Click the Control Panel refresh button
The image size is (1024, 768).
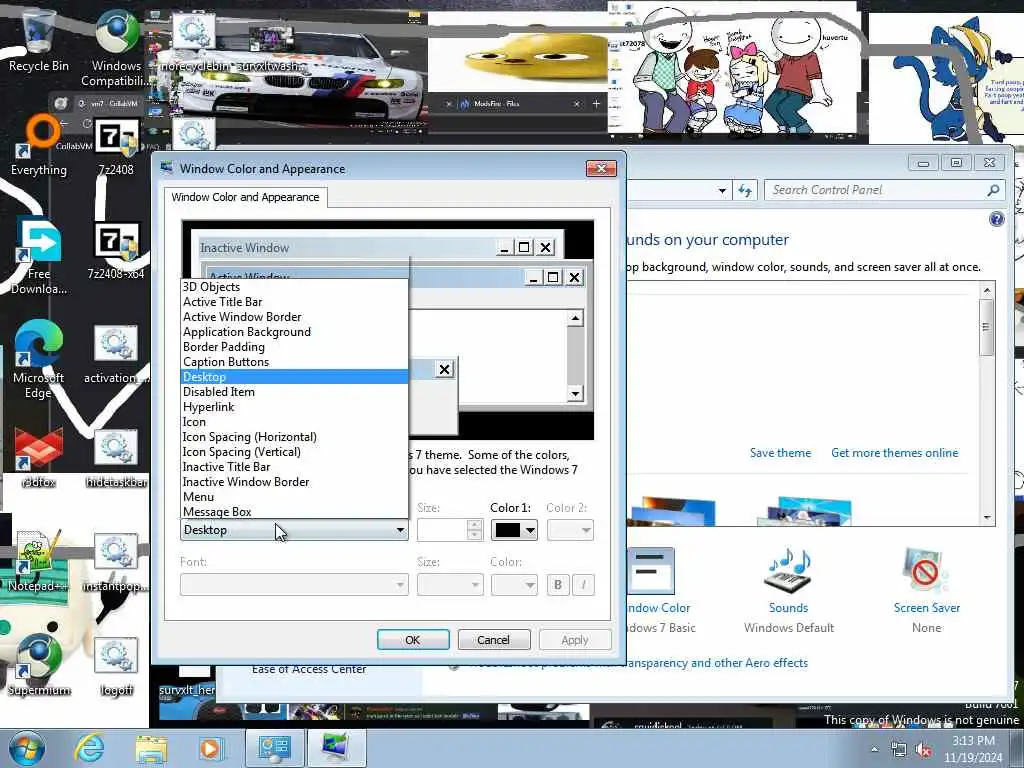[744, 191]
